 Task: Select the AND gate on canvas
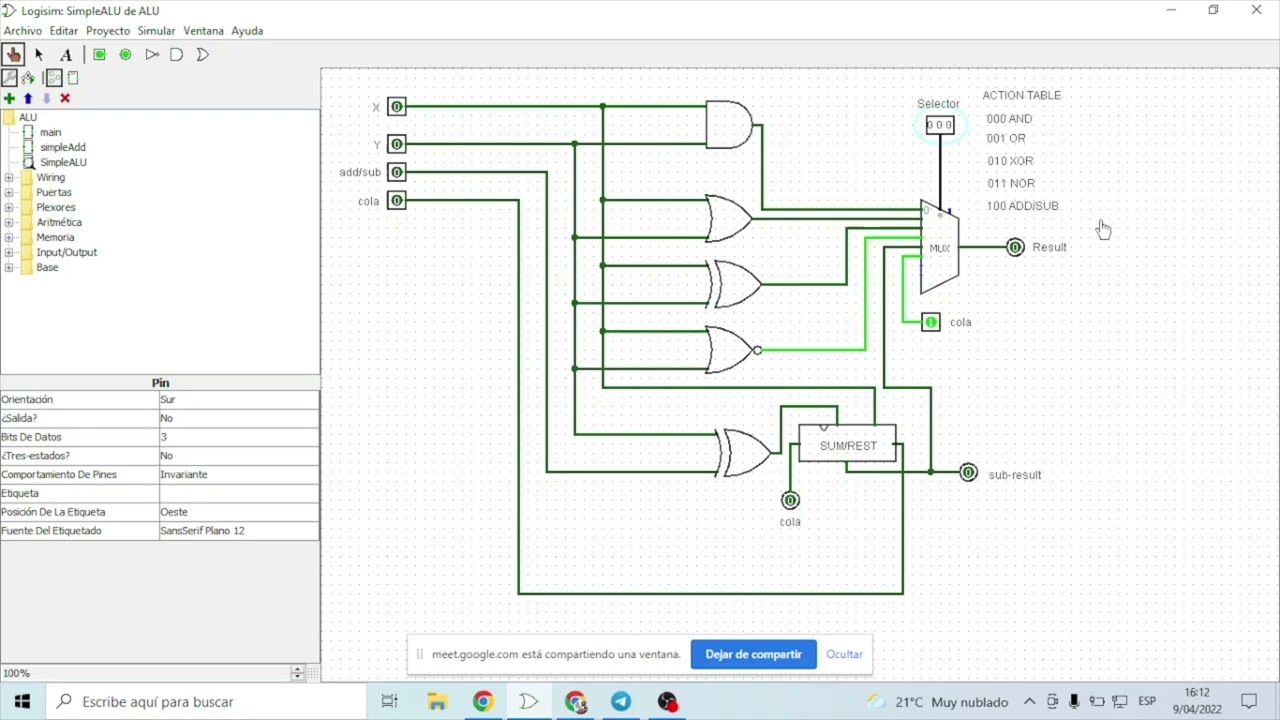[729, 125]
